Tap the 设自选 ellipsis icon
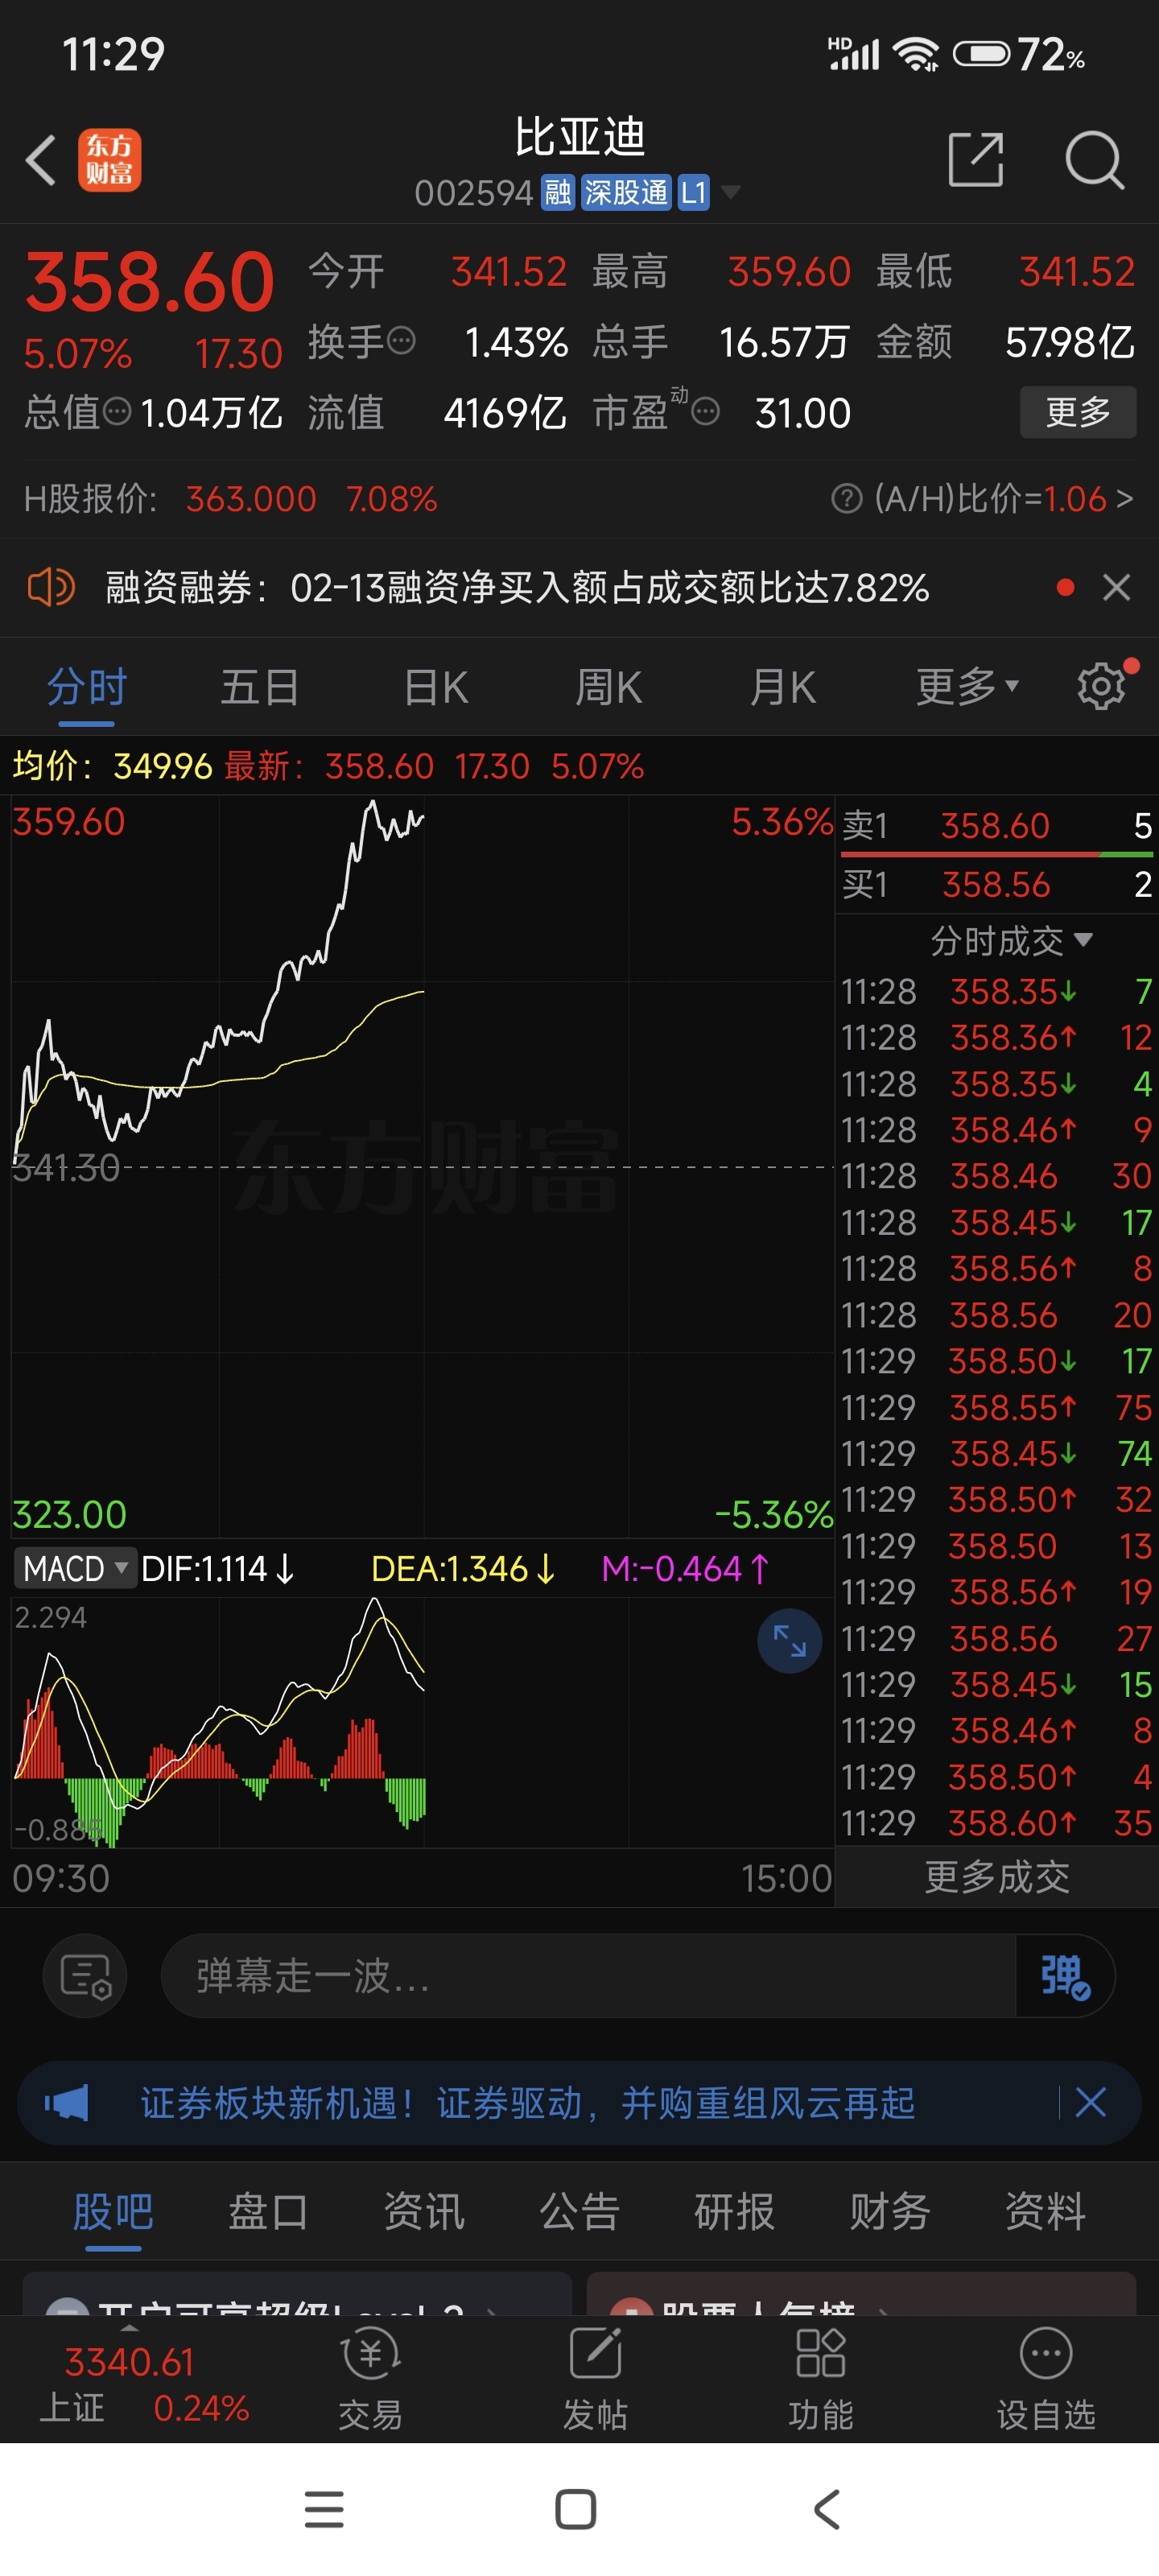Image resolution: width=1159 pixels, height=2576 pixels. point(1046,2354)
